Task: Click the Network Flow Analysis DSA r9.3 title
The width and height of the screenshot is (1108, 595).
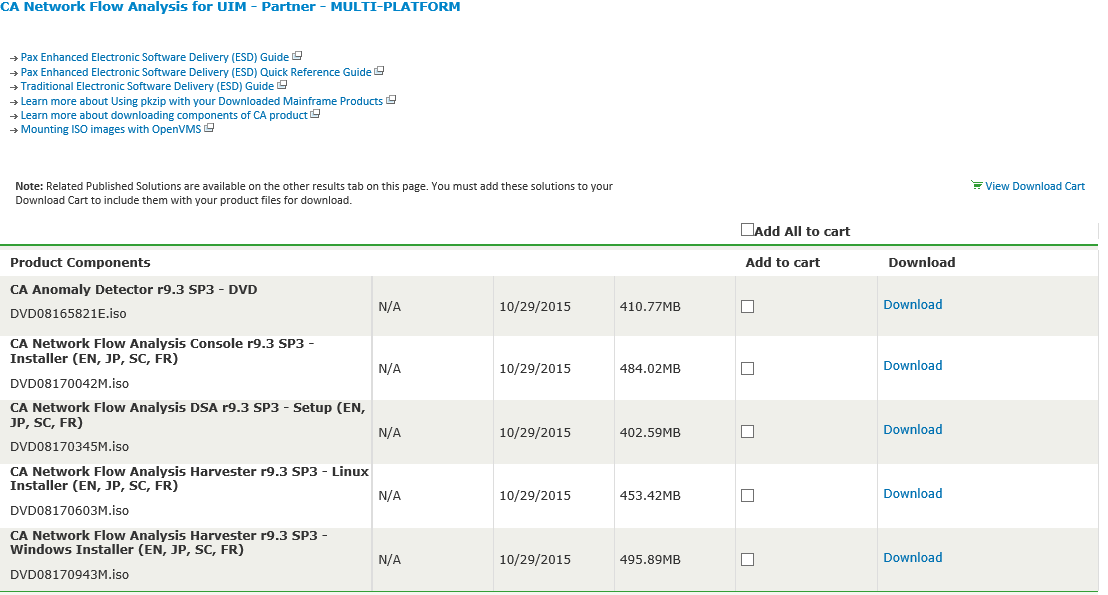Action: pyautogui.click(x=187, y=415)
